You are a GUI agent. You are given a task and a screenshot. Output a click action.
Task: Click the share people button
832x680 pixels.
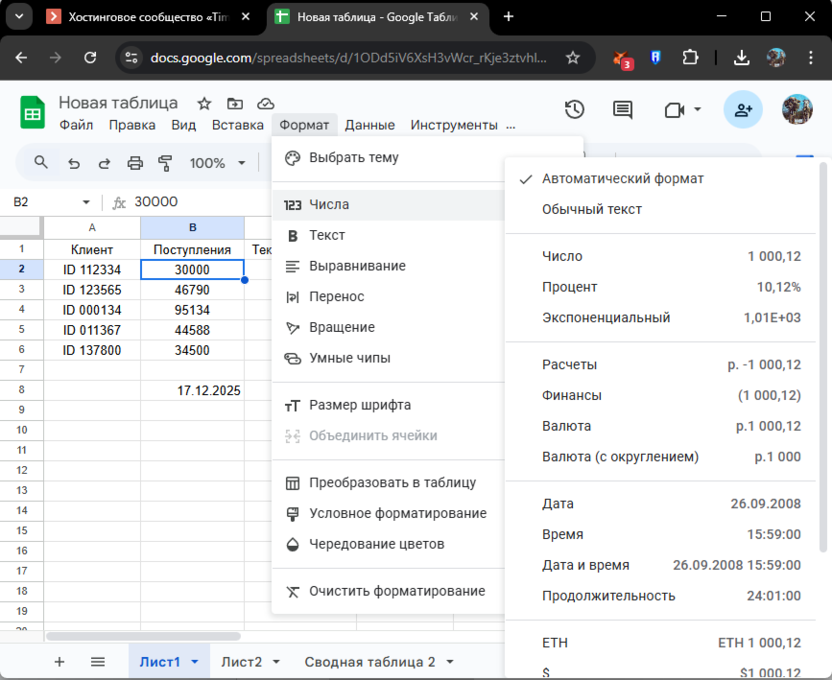coord(743,110)
